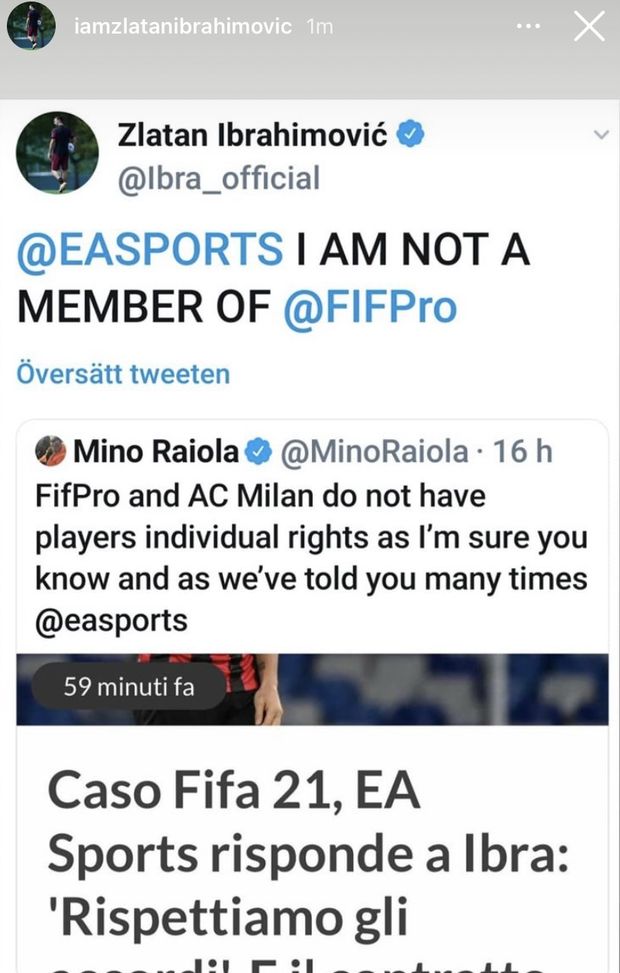This screenshot has width=620, height=973.
Task: Click the verified badge beside Zlatan Ibrahimović
Action: [x=410, y=135]
